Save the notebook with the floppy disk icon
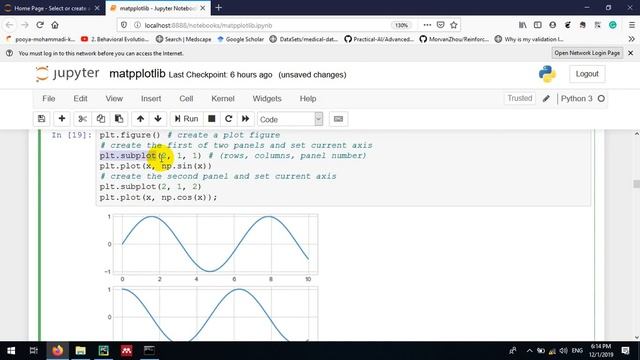640x360 pixels. 41,119
